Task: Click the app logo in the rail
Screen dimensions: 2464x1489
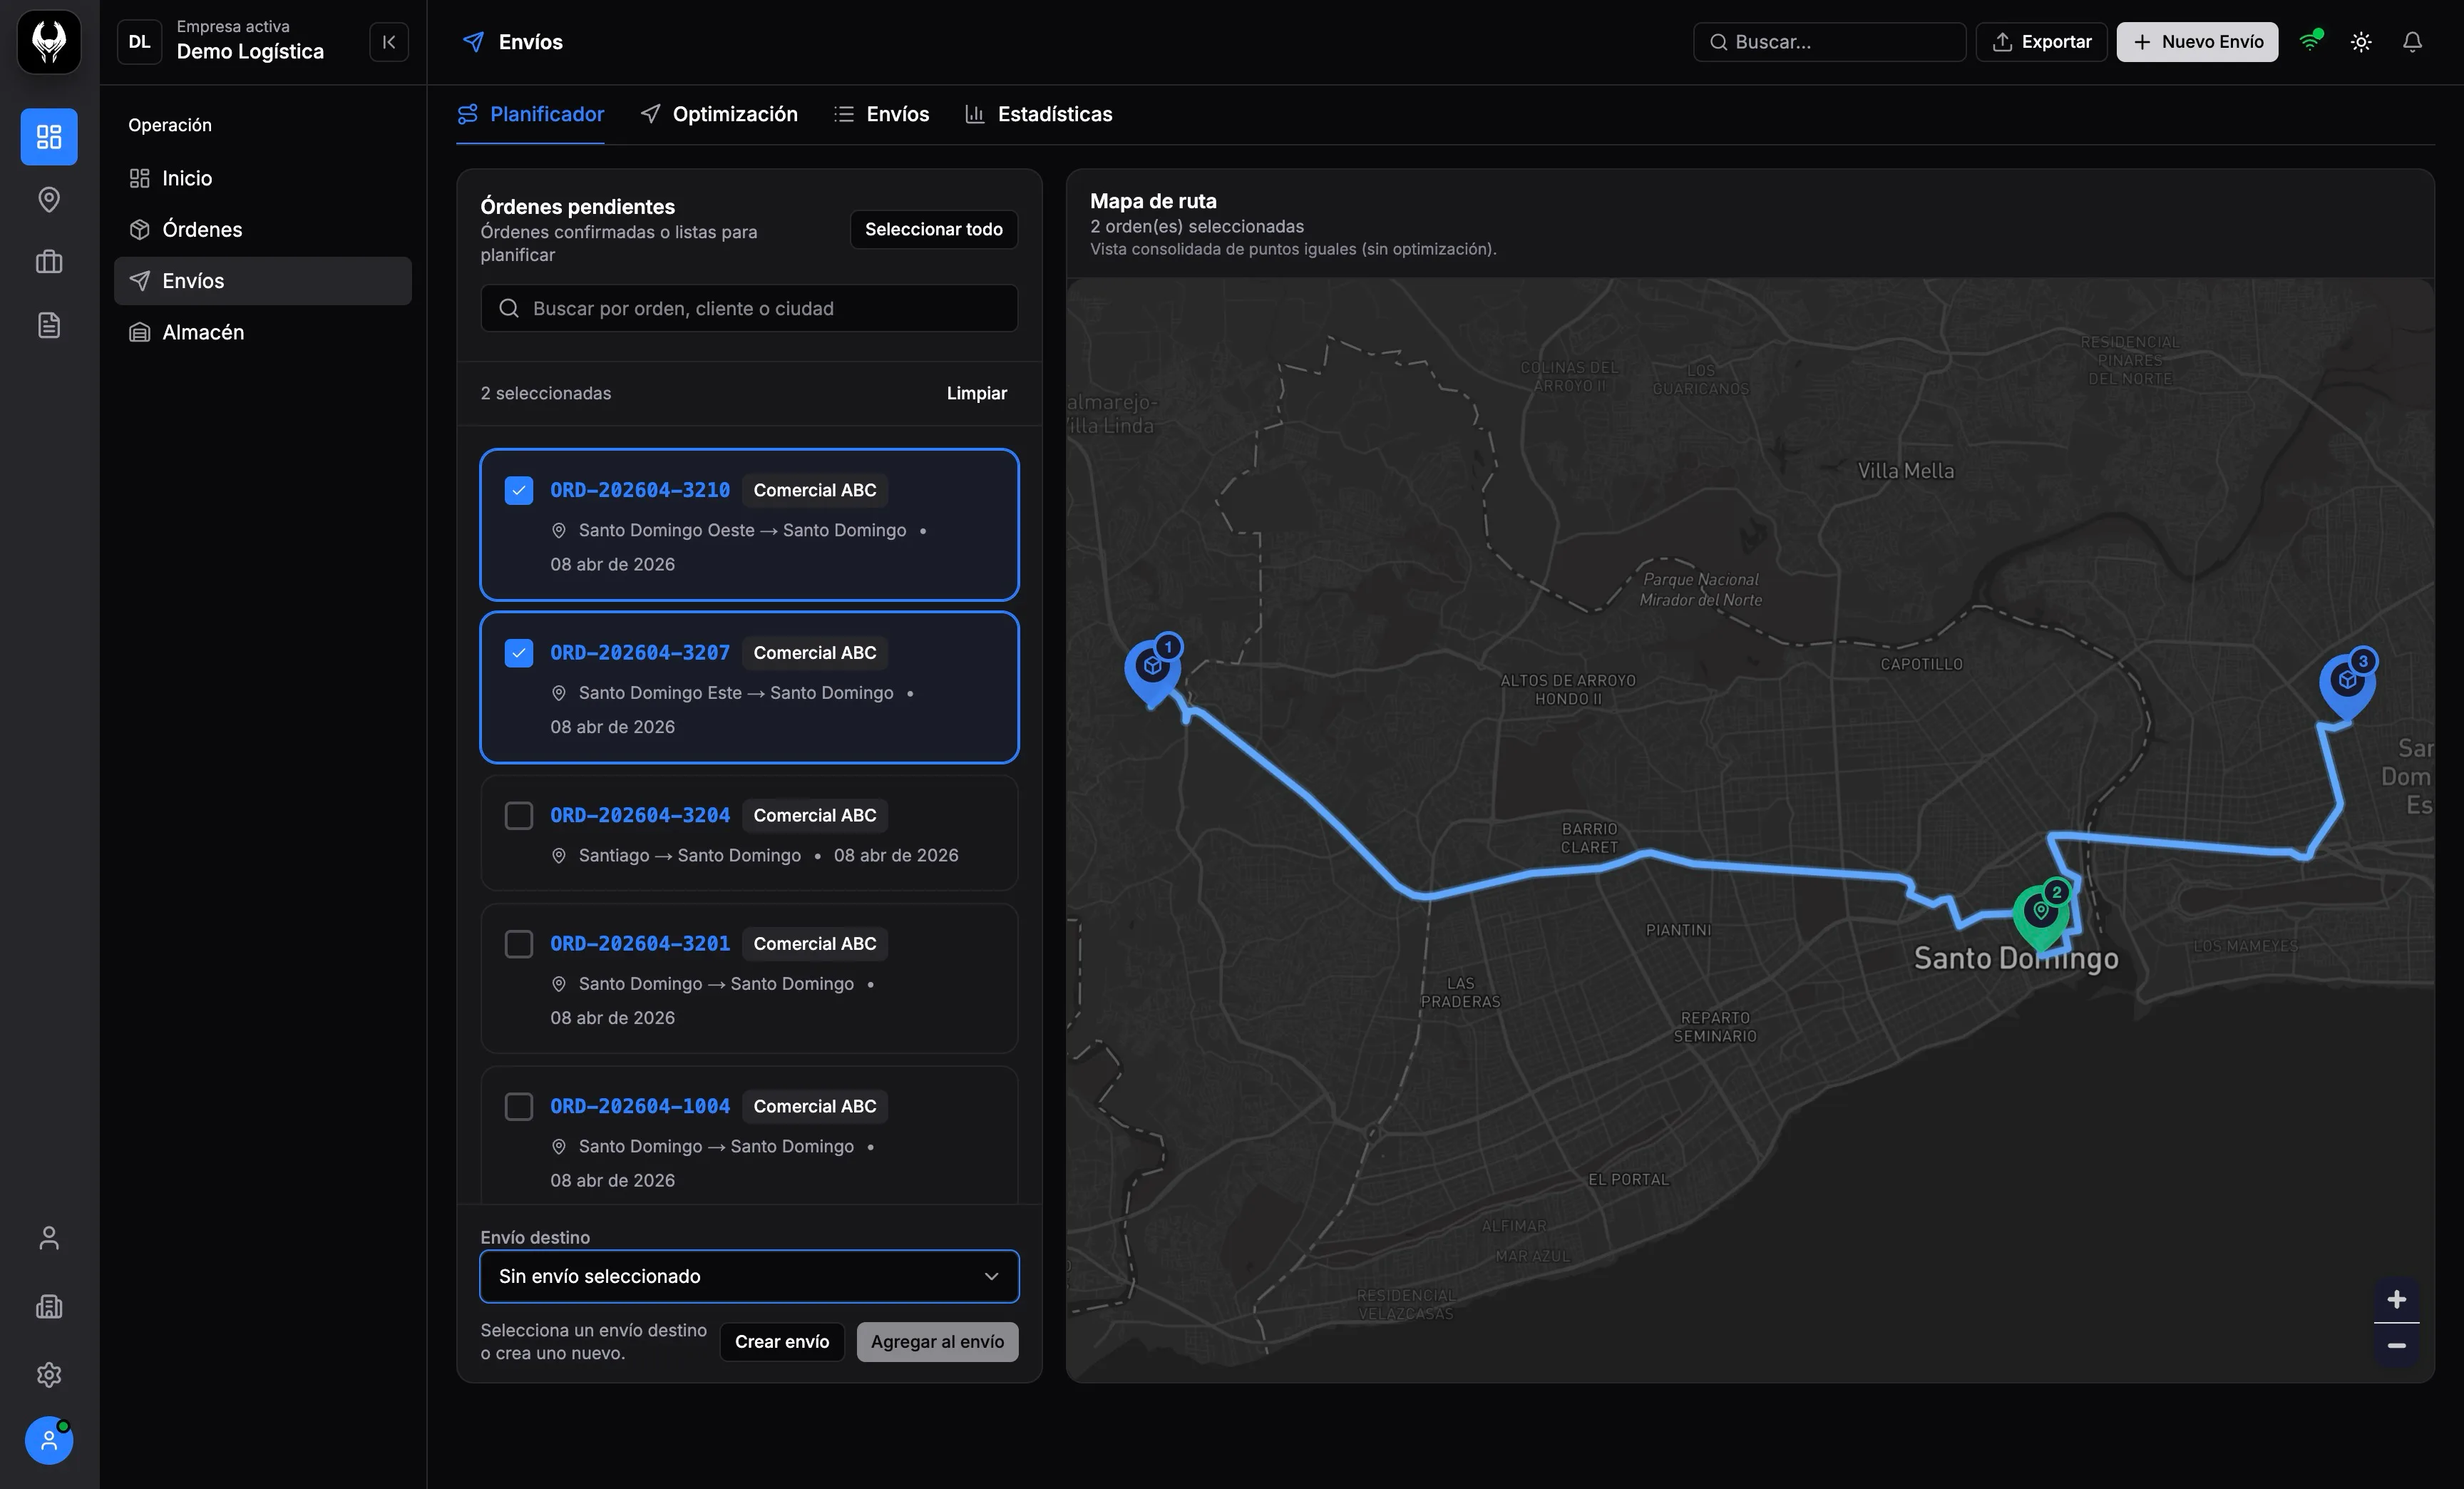Action: click(49, 42)
